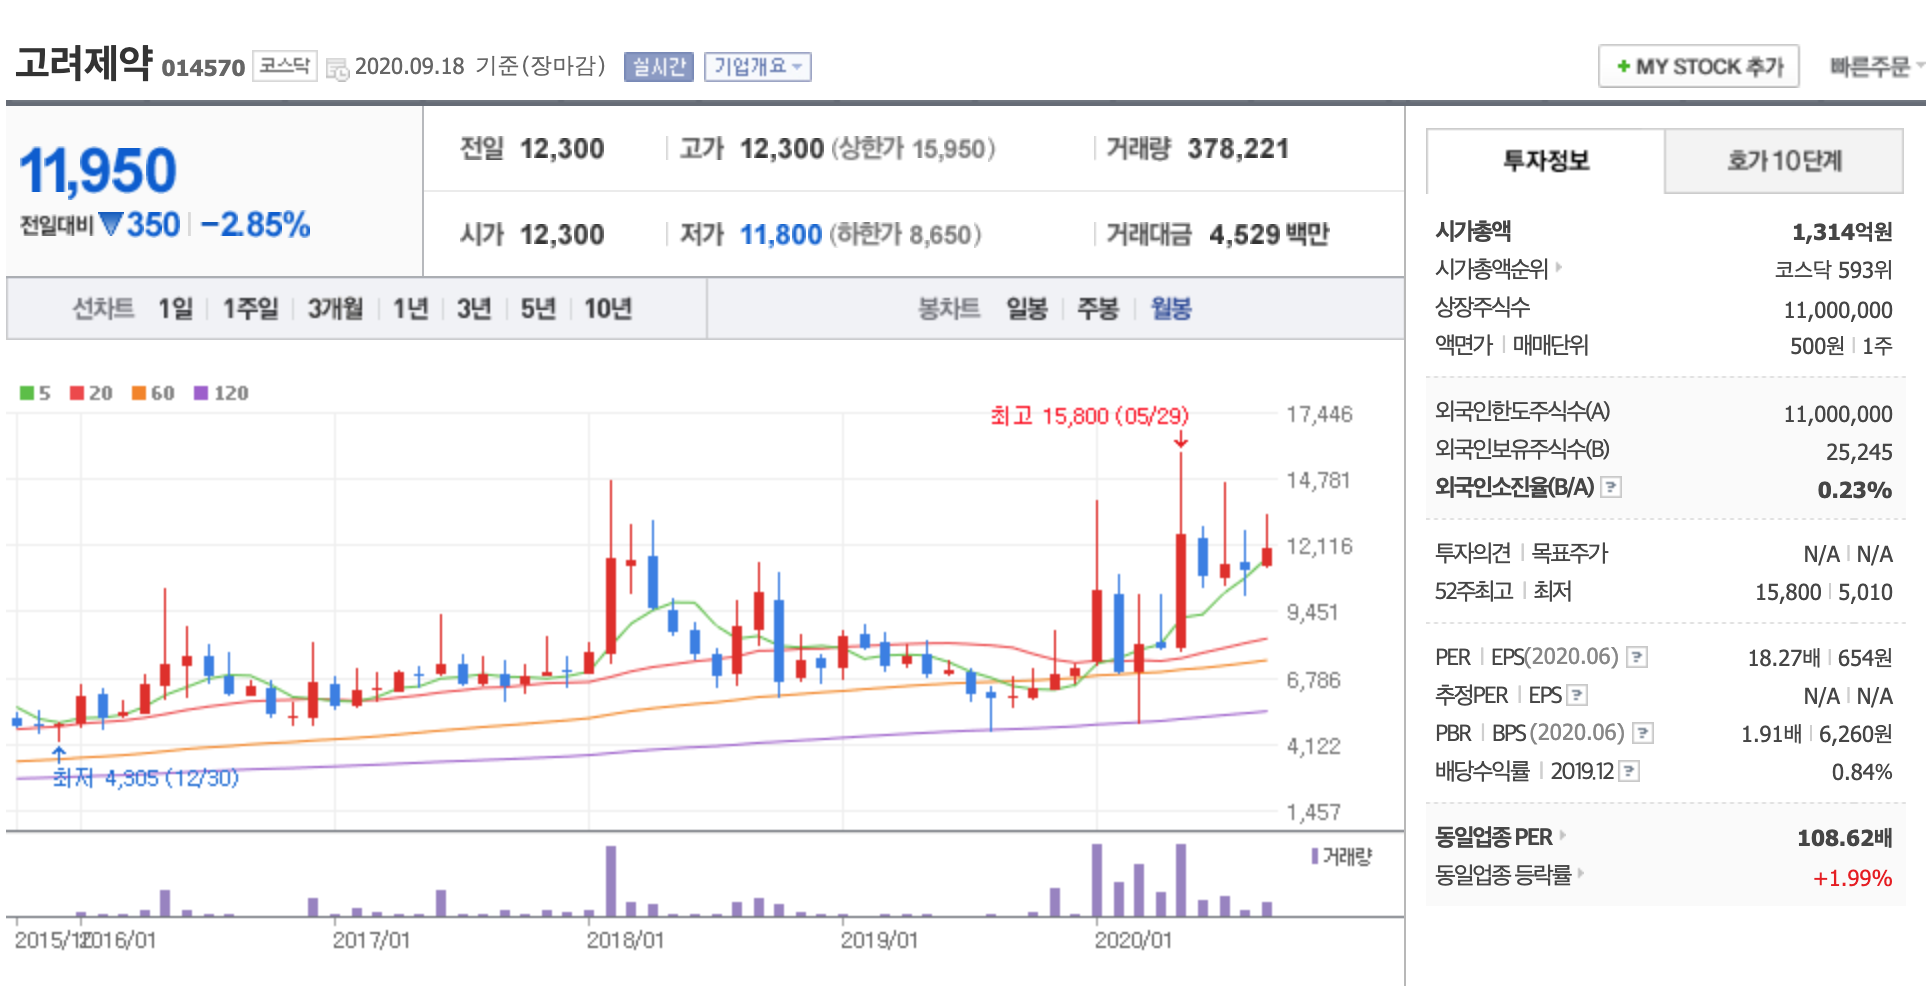Click the green 5-period moving average legend
Image resolution: width=1926 pixels, height=986 pixels.
35,393
